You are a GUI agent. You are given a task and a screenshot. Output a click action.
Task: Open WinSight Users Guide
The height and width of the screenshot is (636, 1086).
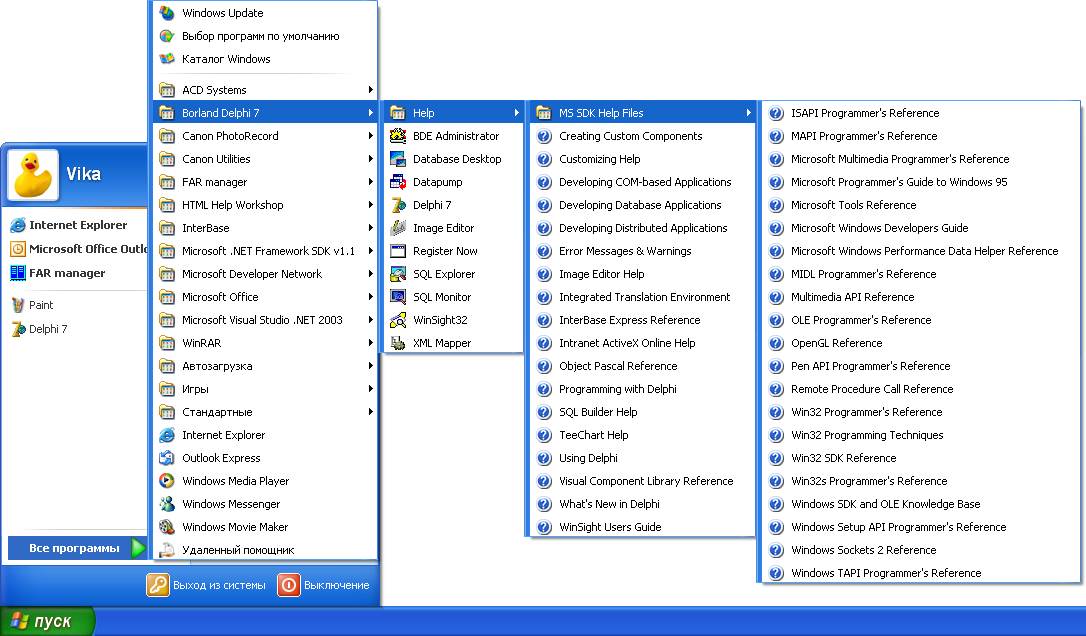coord(642,527)
